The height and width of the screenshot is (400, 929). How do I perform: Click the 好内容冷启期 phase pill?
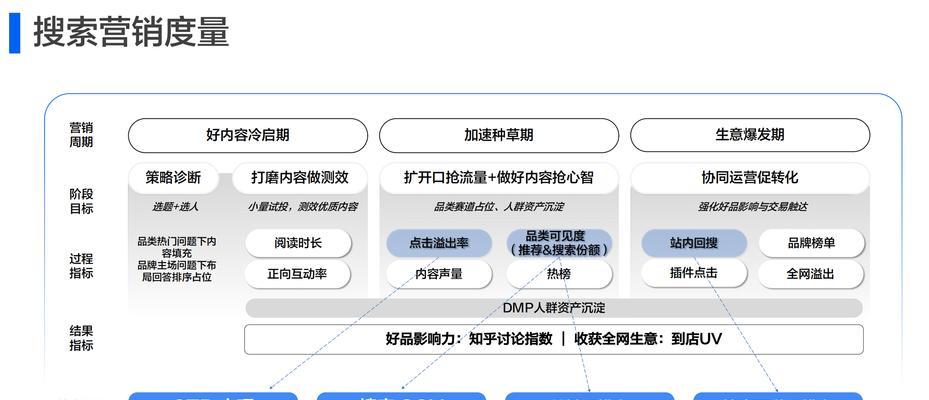tap(247, 135)
